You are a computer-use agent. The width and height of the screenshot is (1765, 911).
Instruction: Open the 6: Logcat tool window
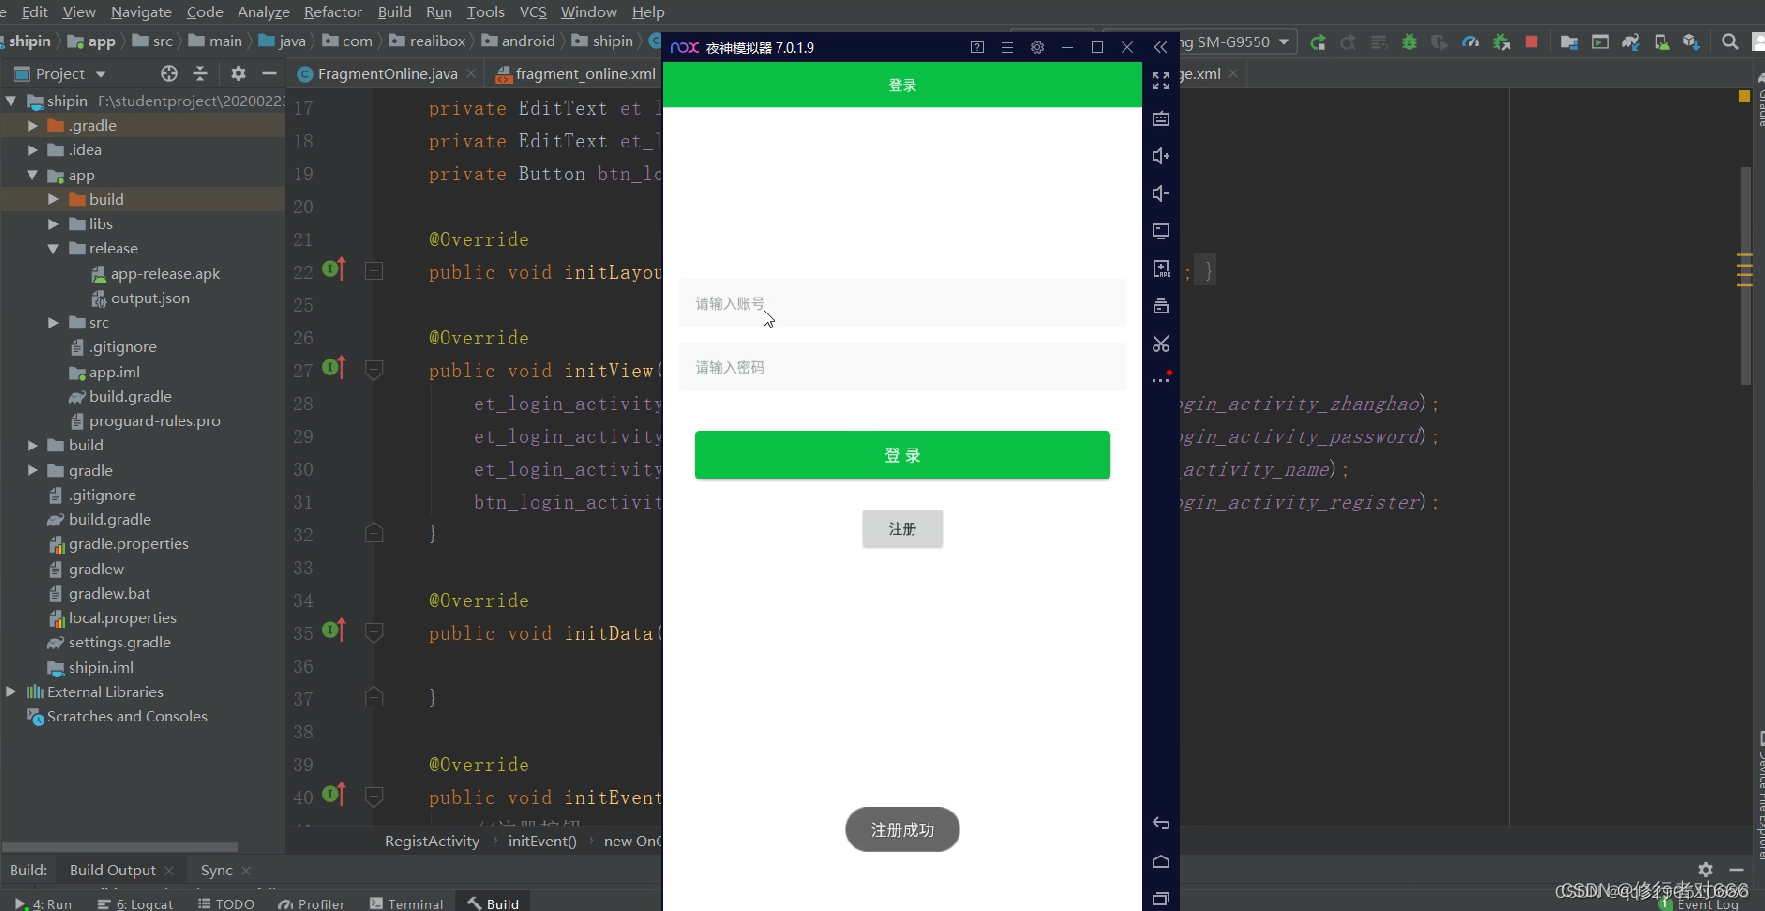point(135,904)
